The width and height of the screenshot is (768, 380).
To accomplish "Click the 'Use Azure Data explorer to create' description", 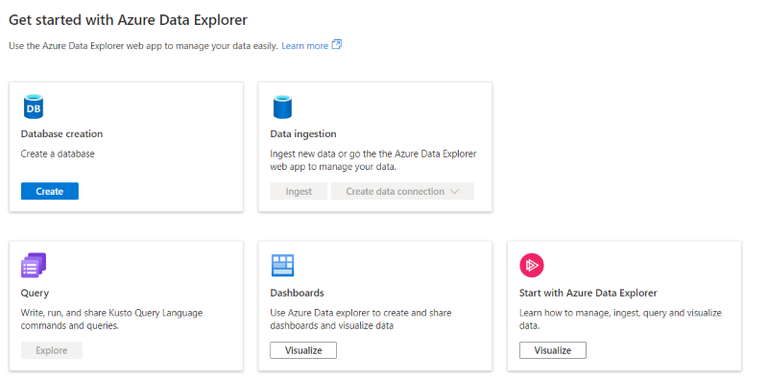I will (360, 319).
